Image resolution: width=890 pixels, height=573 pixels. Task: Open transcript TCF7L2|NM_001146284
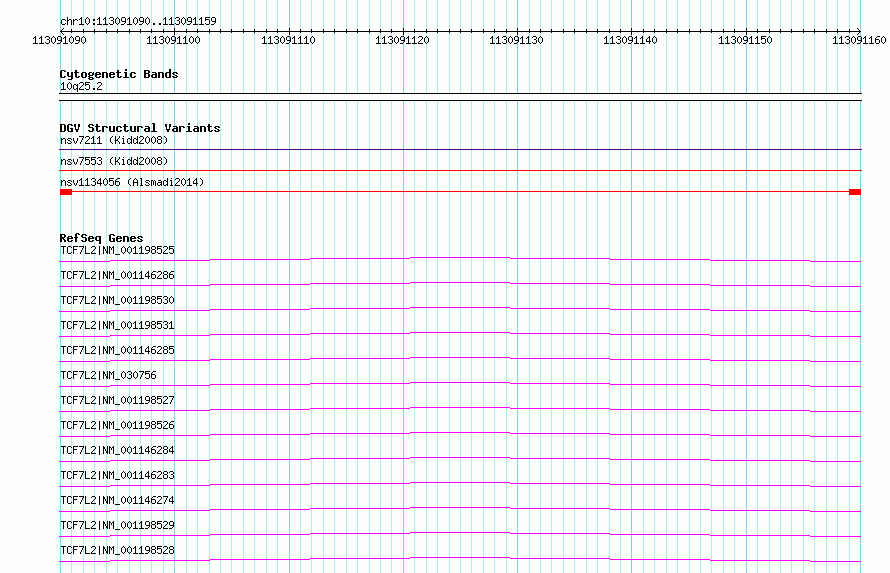point(117,450)
